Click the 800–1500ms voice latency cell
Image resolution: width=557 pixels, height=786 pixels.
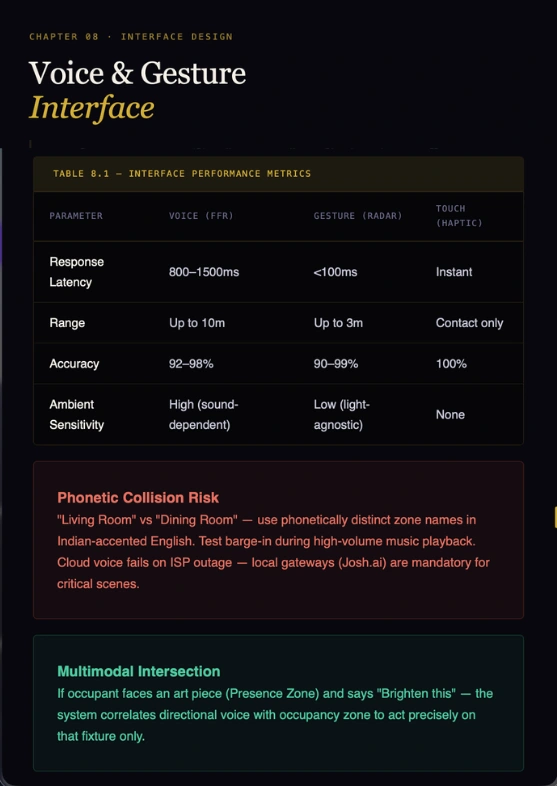pyautogui.click(x=204, y=272)
